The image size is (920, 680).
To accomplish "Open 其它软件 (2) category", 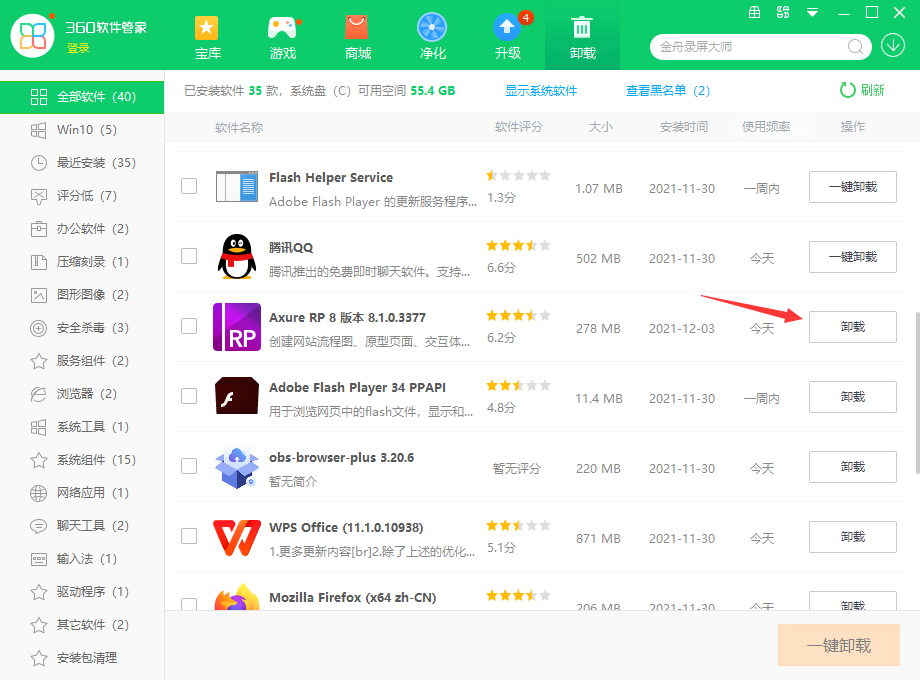I will click(x=82, y=625).
